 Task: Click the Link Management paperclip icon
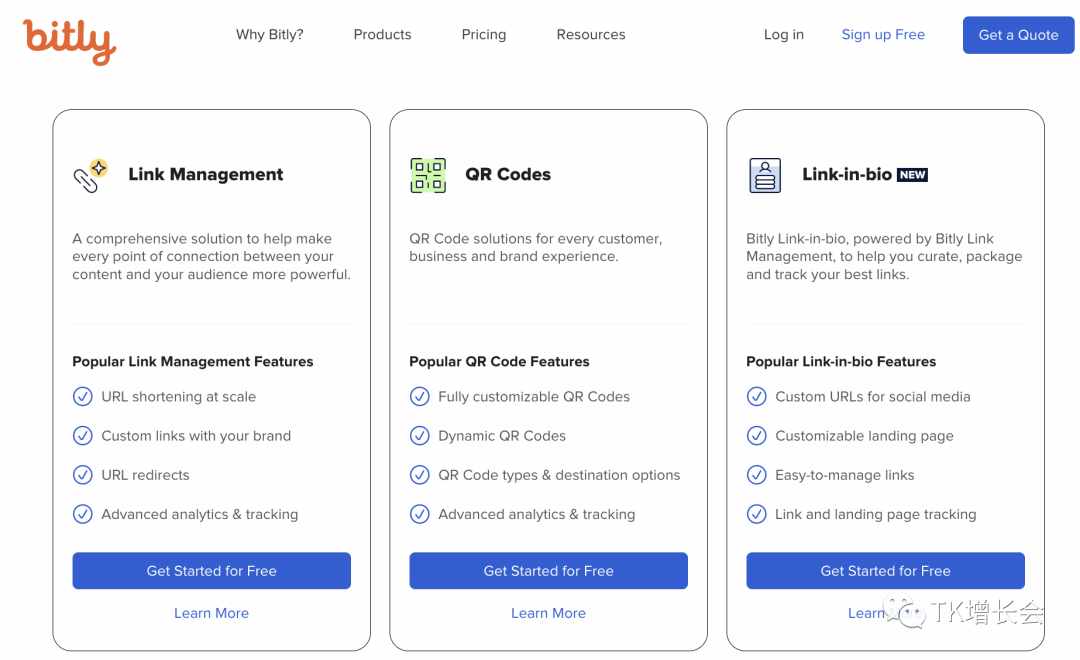pyautogui.click(x=91, y=176)
